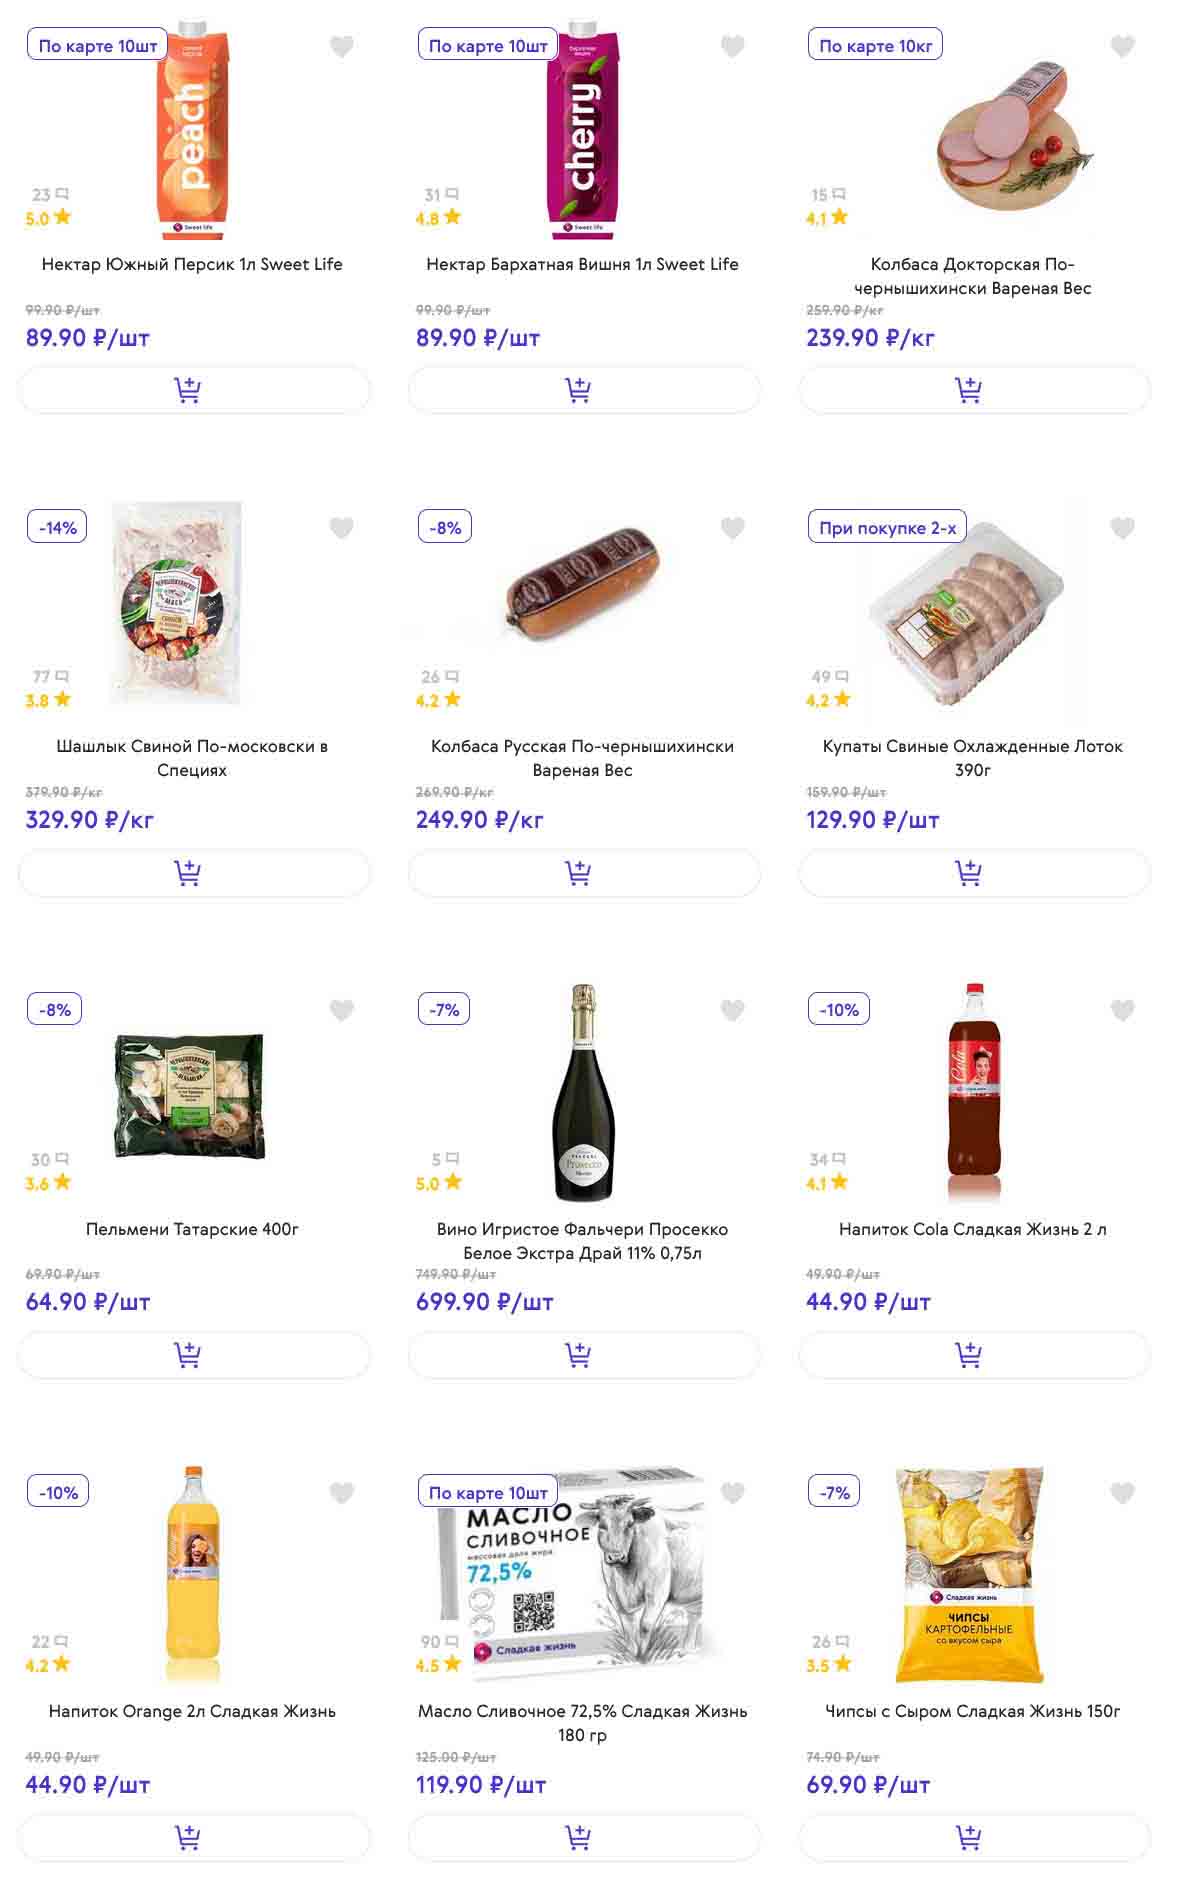Toggle favorite heart on Колбаса Русская
Image resolution: width=1185 pixels, height=1895 pixels.
(x=733, y=528)
